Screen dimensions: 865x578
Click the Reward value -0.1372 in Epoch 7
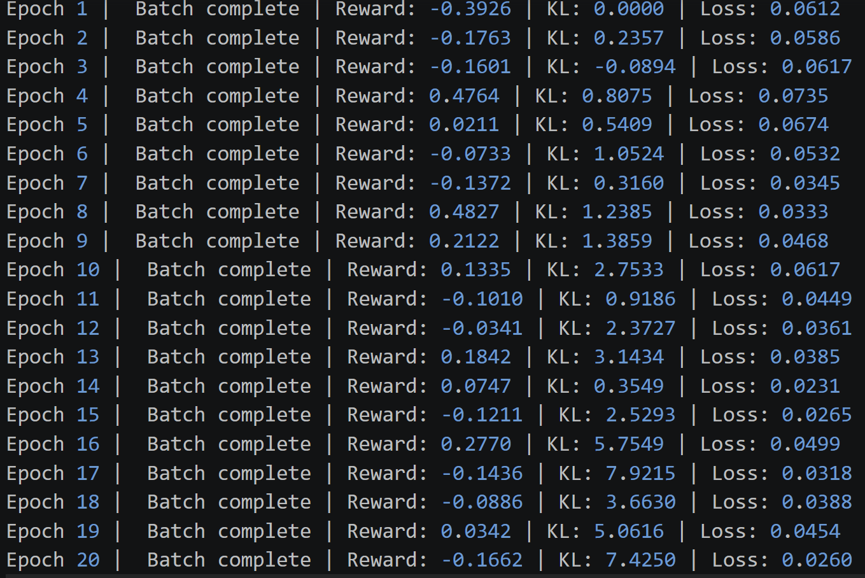pos(471,183)
